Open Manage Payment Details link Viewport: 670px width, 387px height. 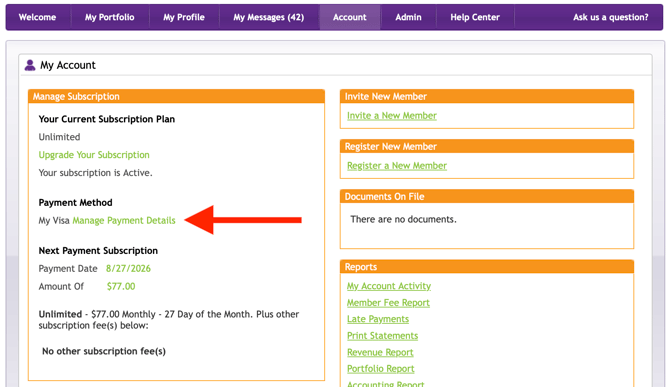click(x=124, y=220)
